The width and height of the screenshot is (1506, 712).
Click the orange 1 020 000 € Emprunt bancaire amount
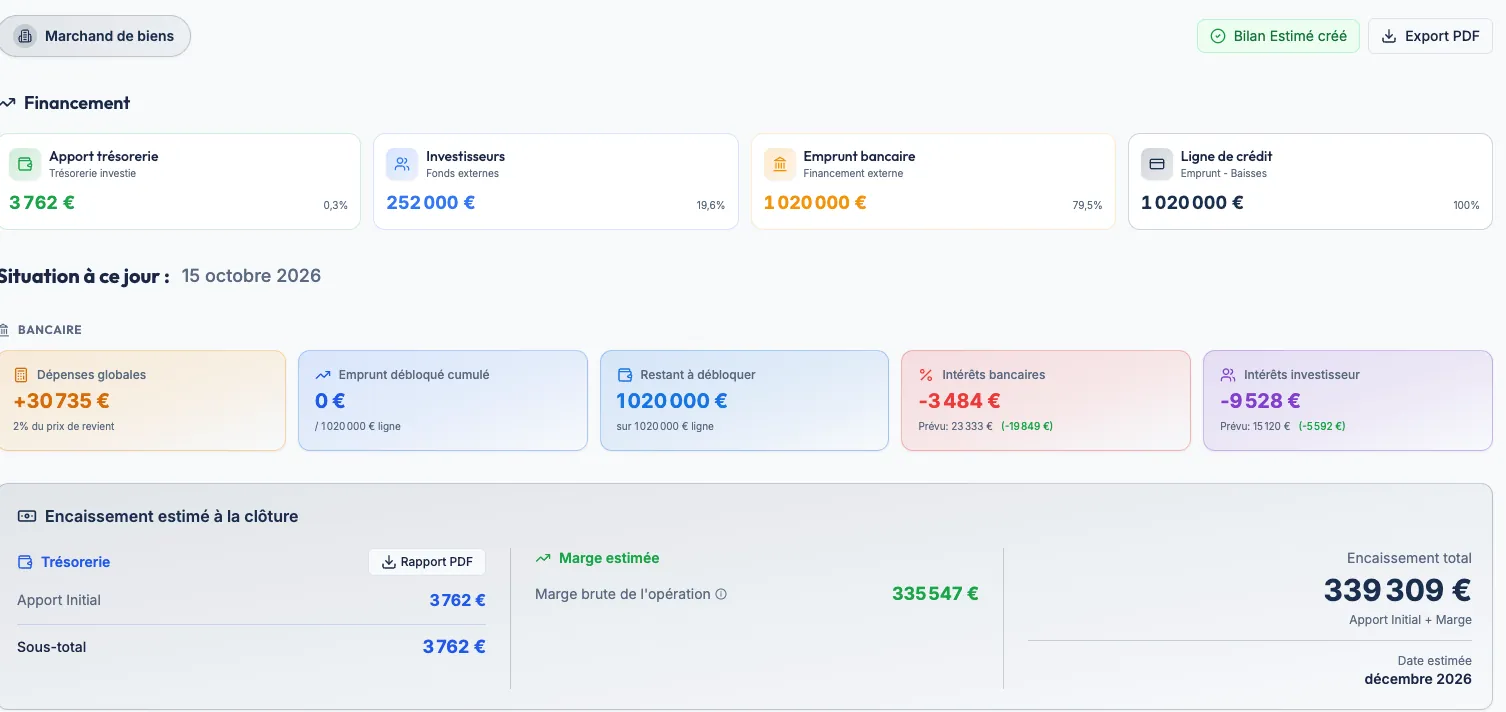click(x=815, y=202)
